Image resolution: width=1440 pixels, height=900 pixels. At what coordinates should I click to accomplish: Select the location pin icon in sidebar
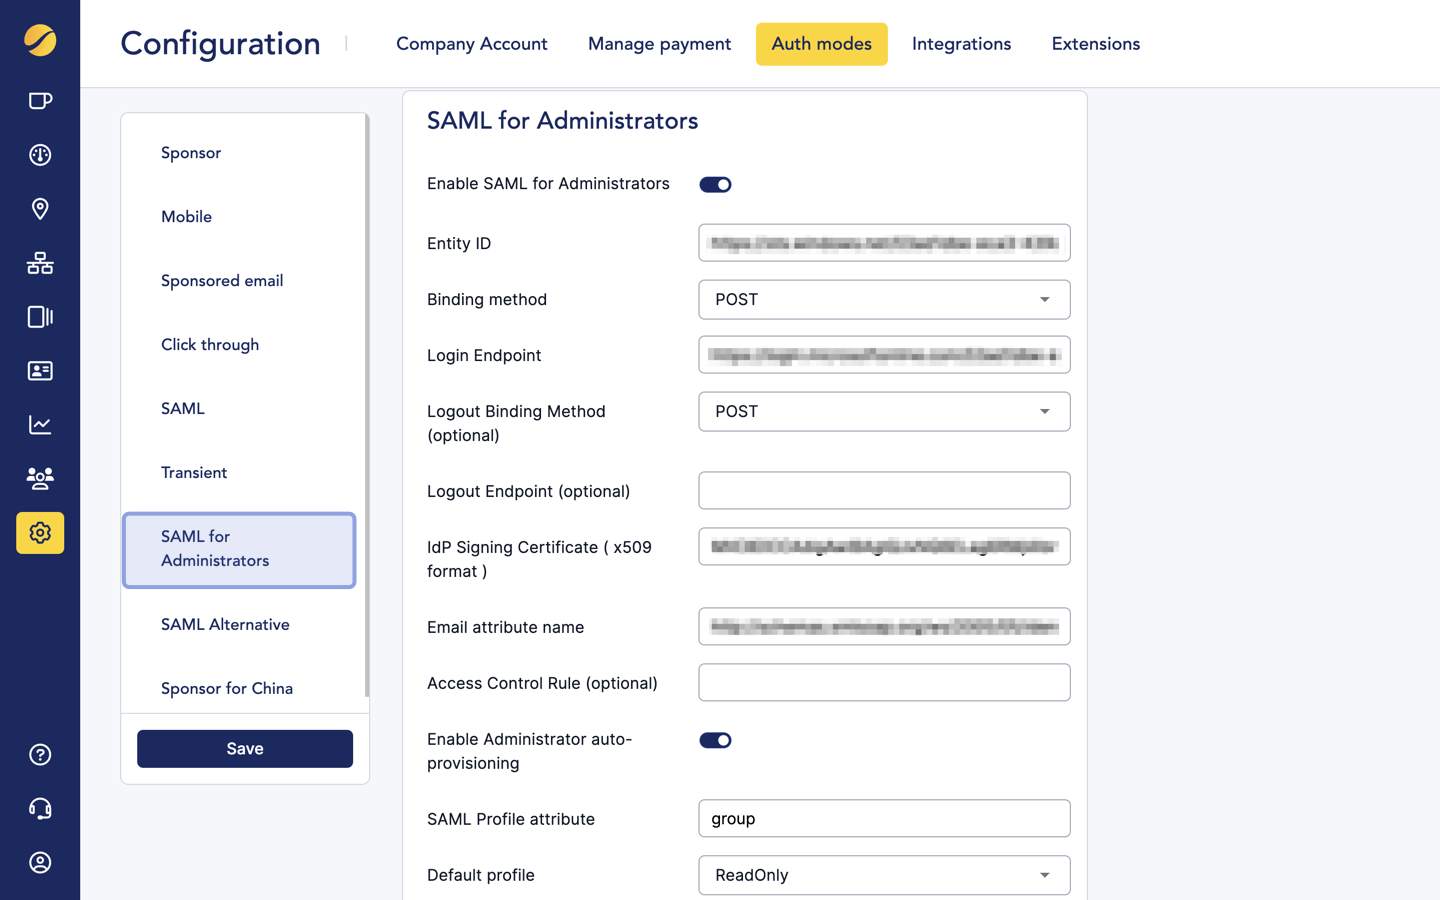pyautogui.click(x=40, y=209)
